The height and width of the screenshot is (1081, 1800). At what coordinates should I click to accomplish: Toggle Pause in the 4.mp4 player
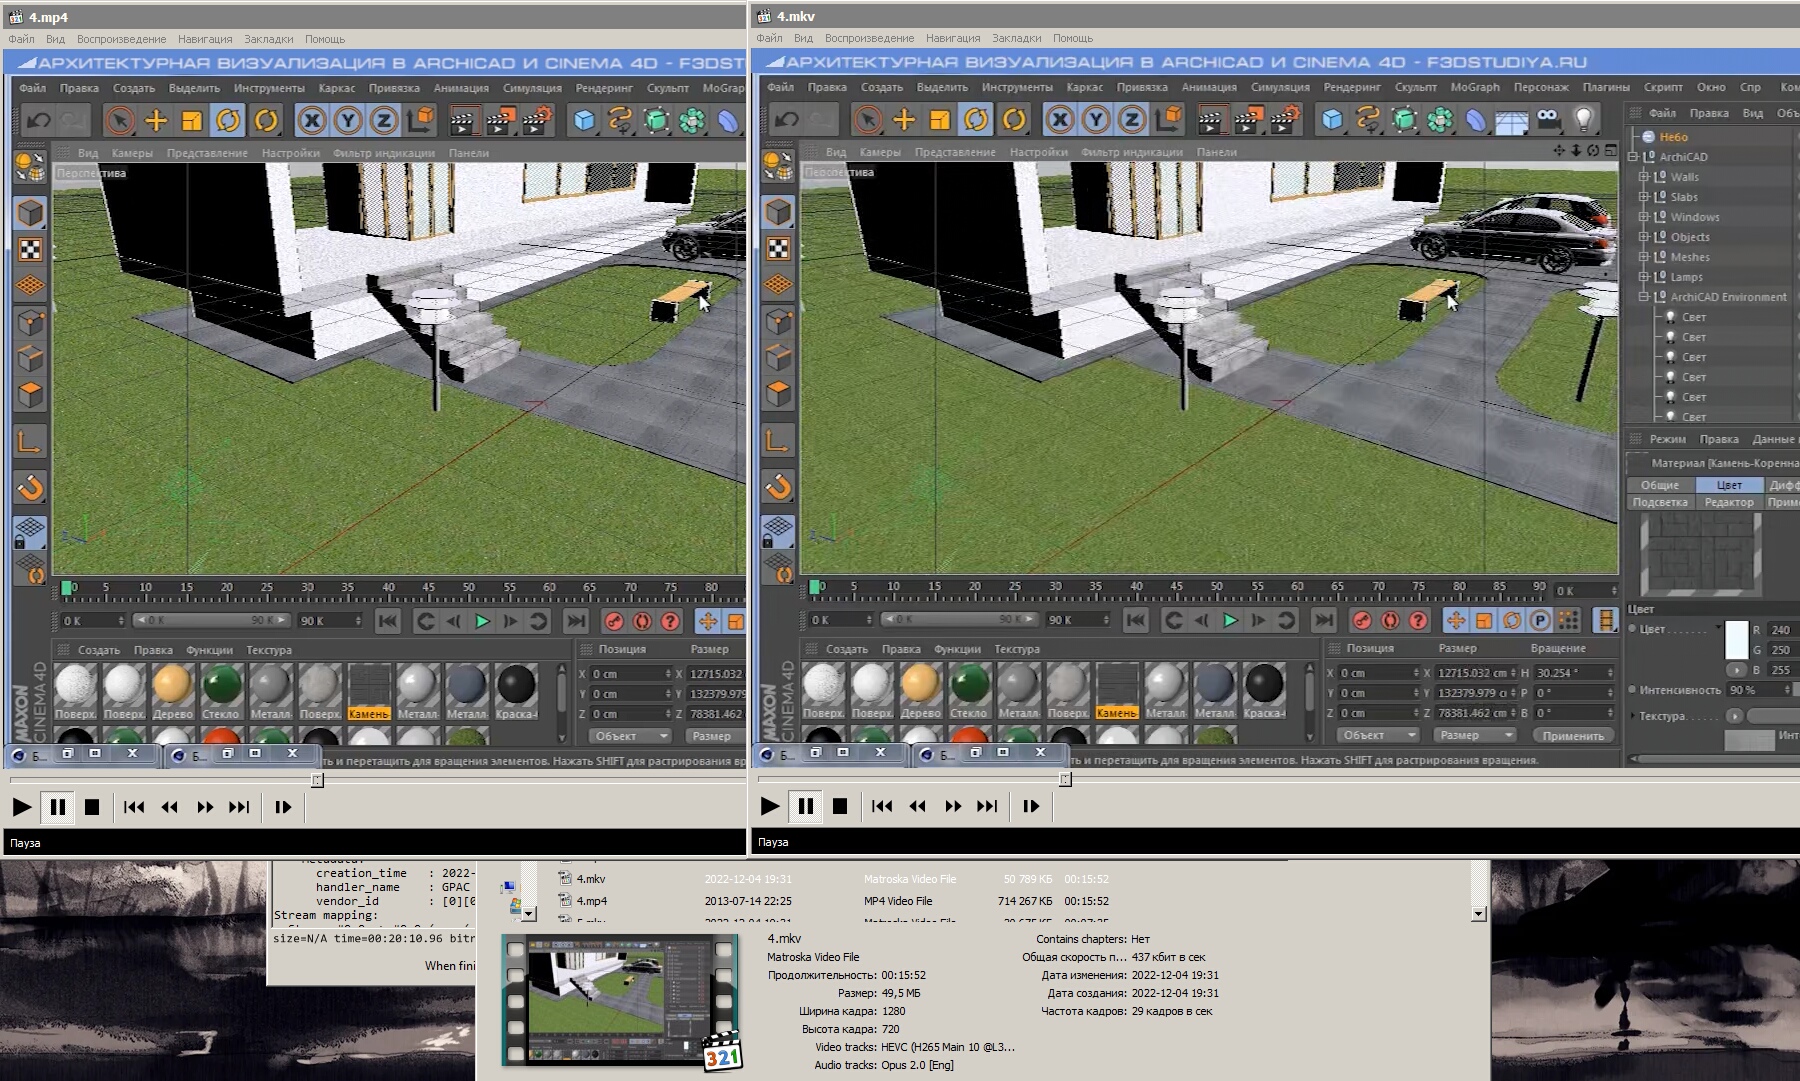pyautogui.click(x=57, y=807)
